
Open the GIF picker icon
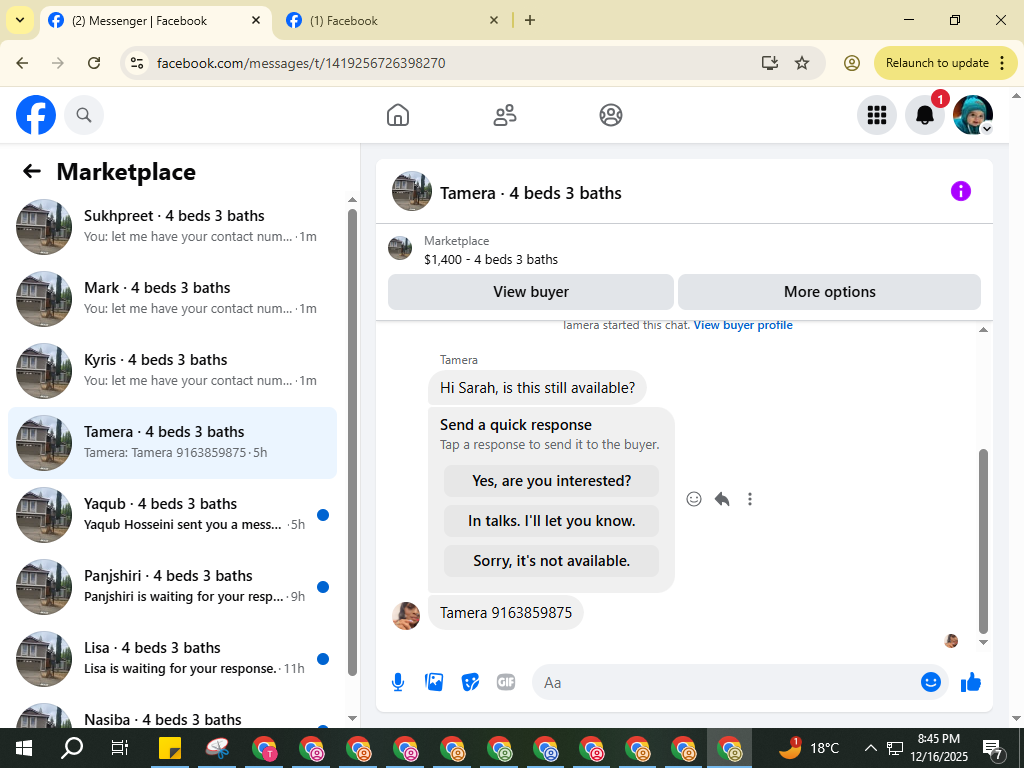pos(506,682)
